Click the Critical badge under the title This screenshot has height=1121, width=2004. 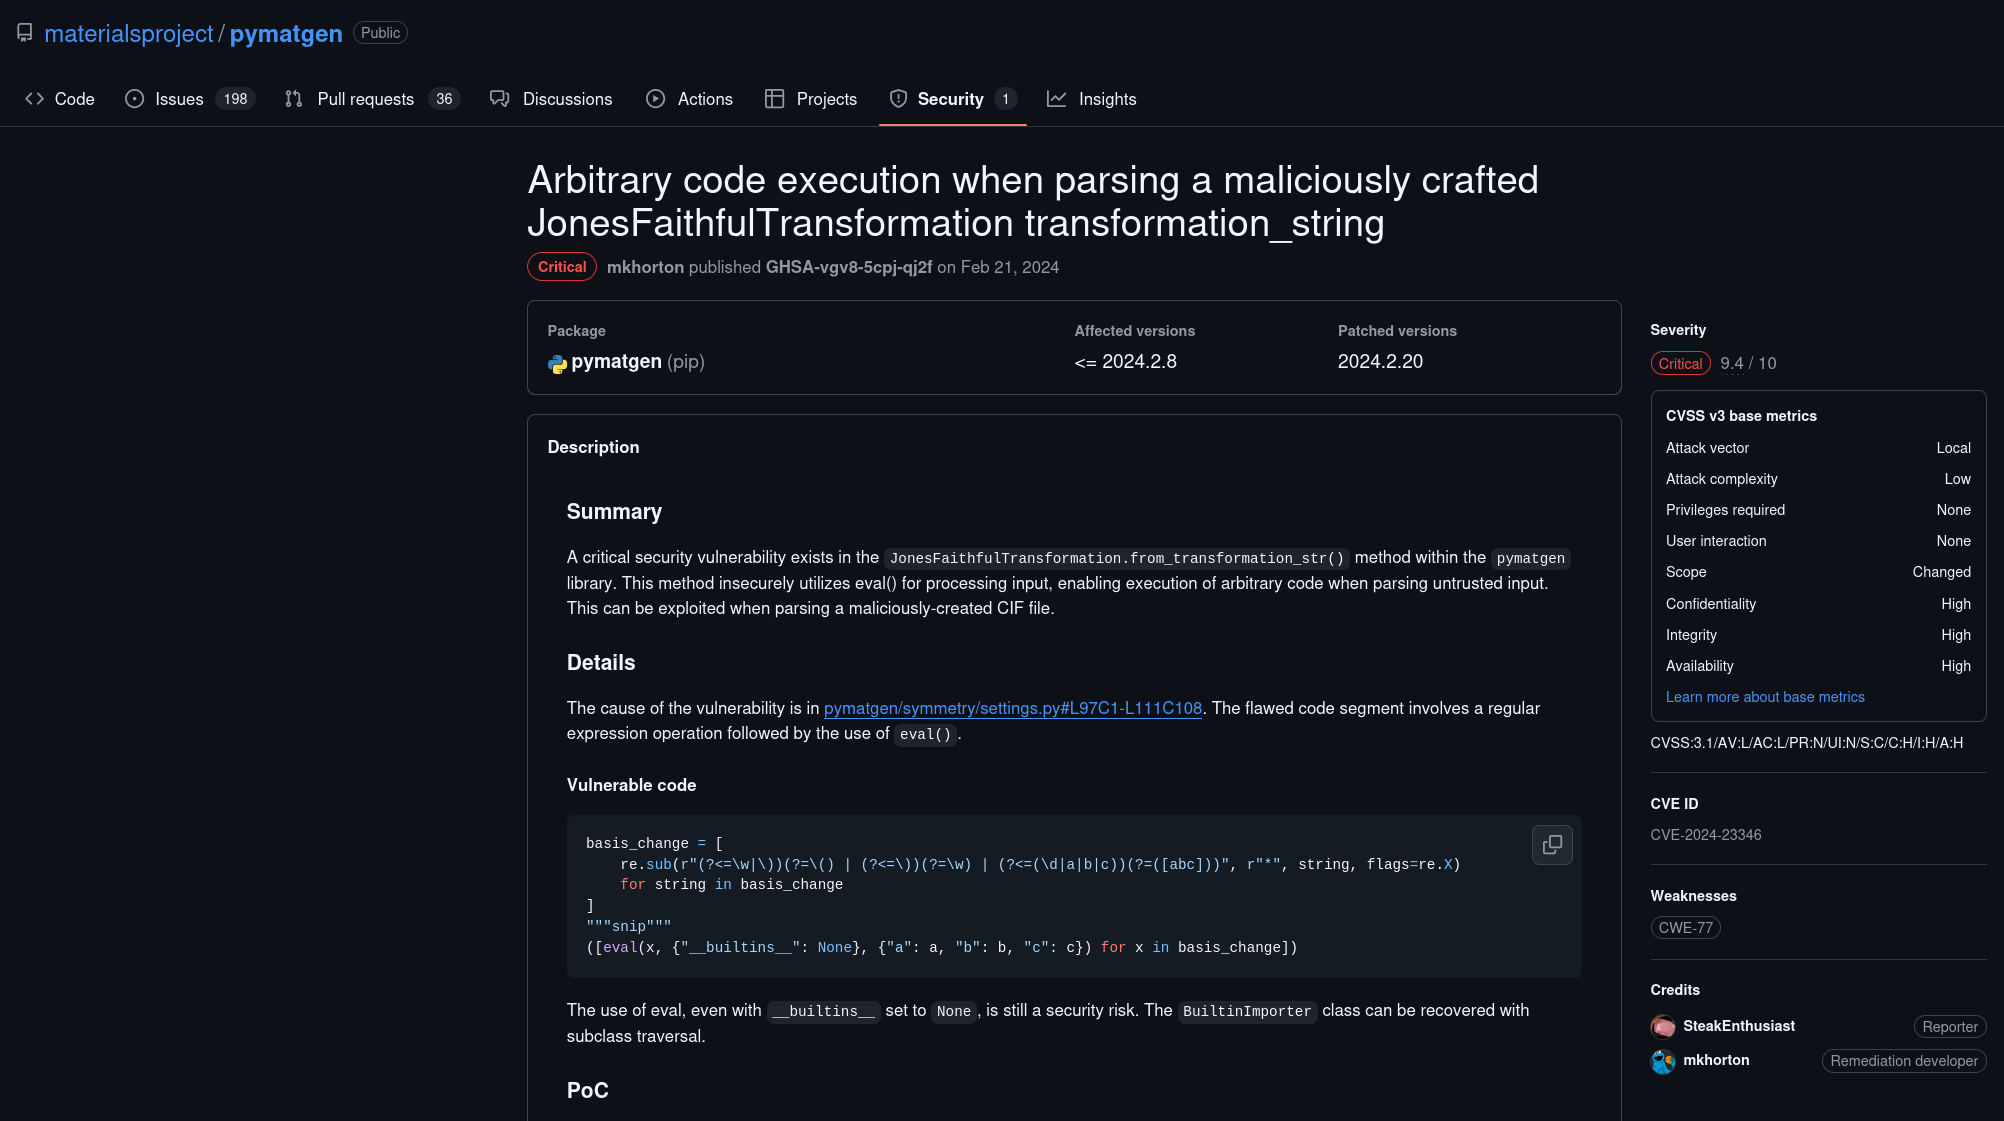tap(562, 267)
